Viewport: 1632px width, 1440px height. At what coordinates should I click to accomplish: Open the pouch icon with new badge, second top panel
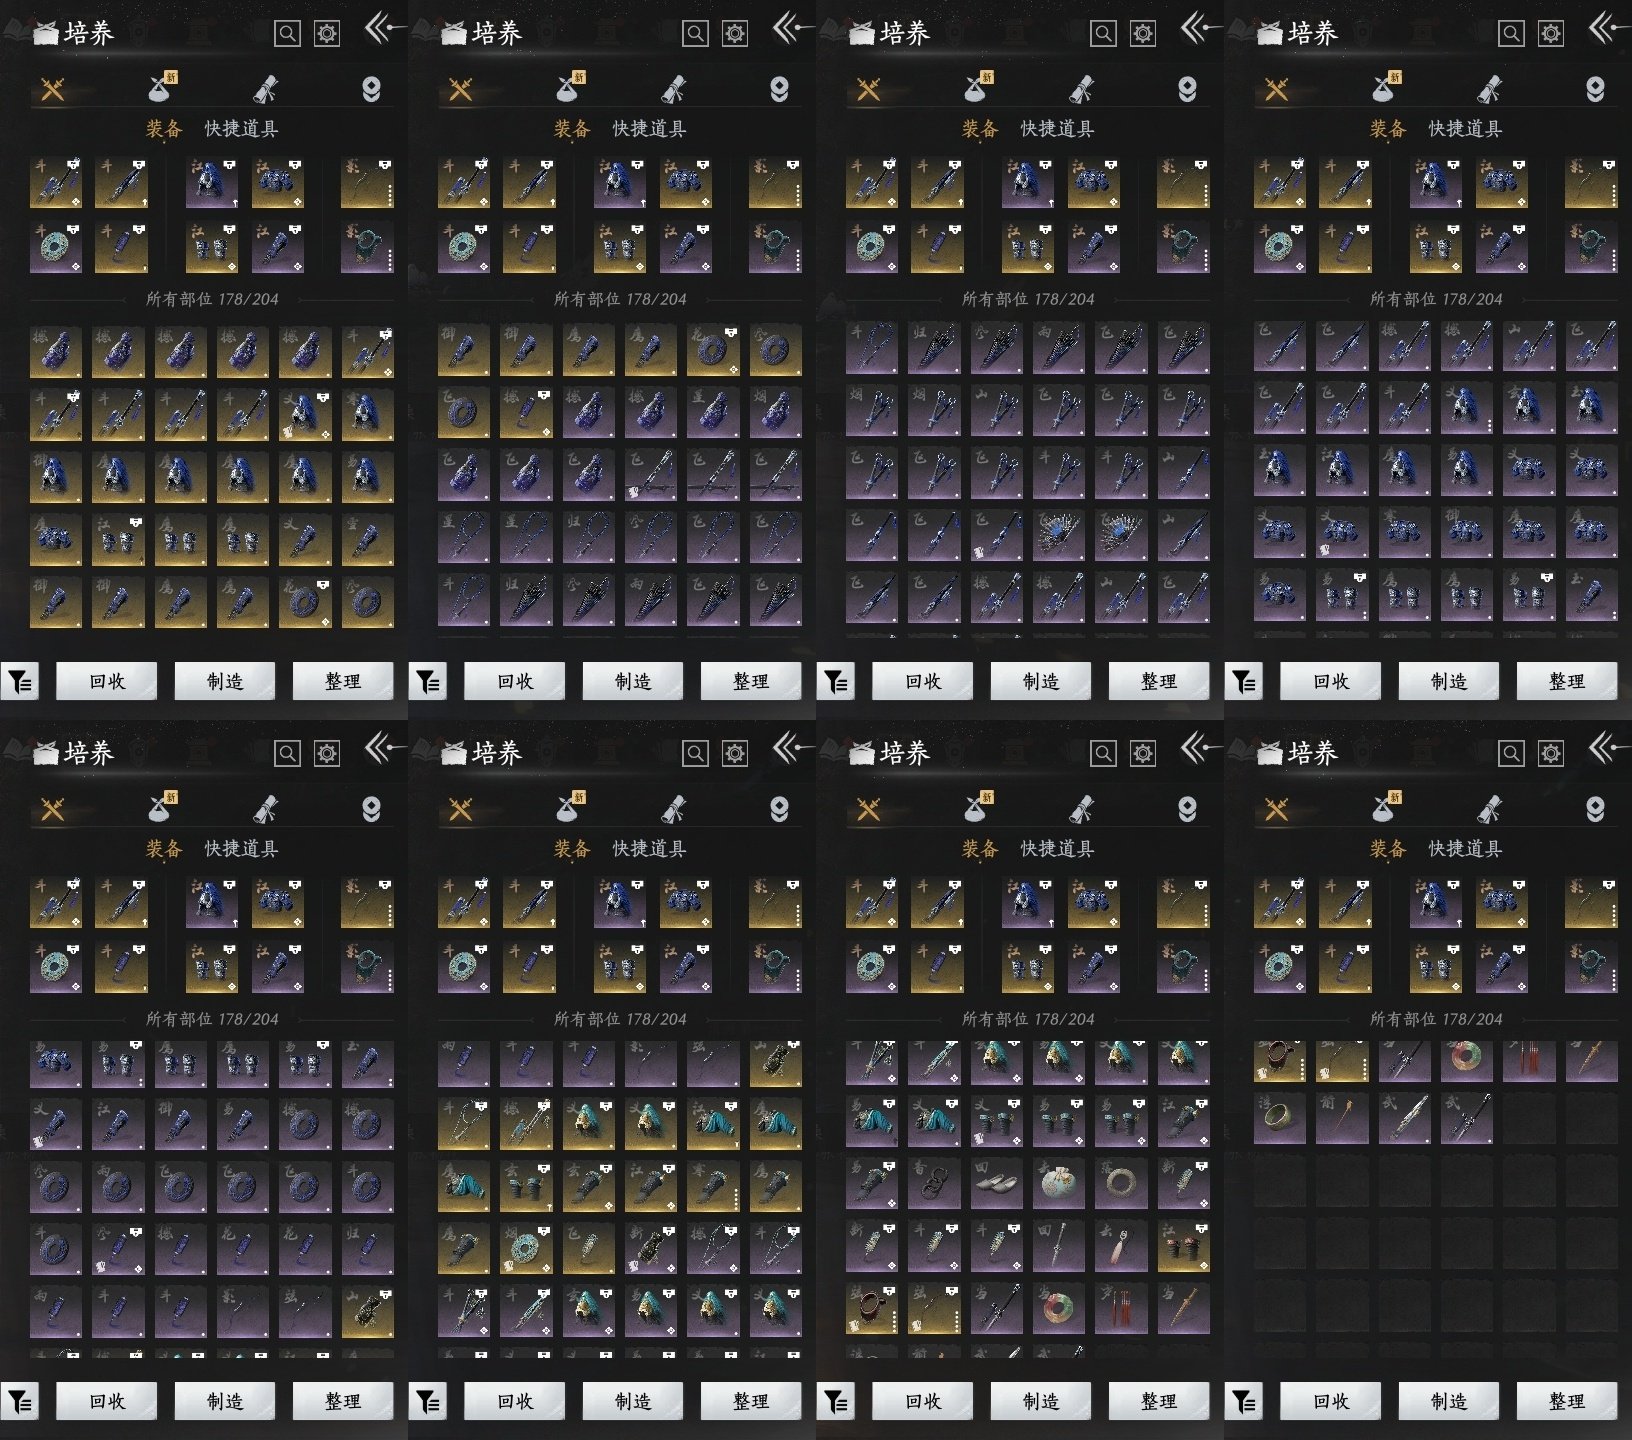pos(569,89)
